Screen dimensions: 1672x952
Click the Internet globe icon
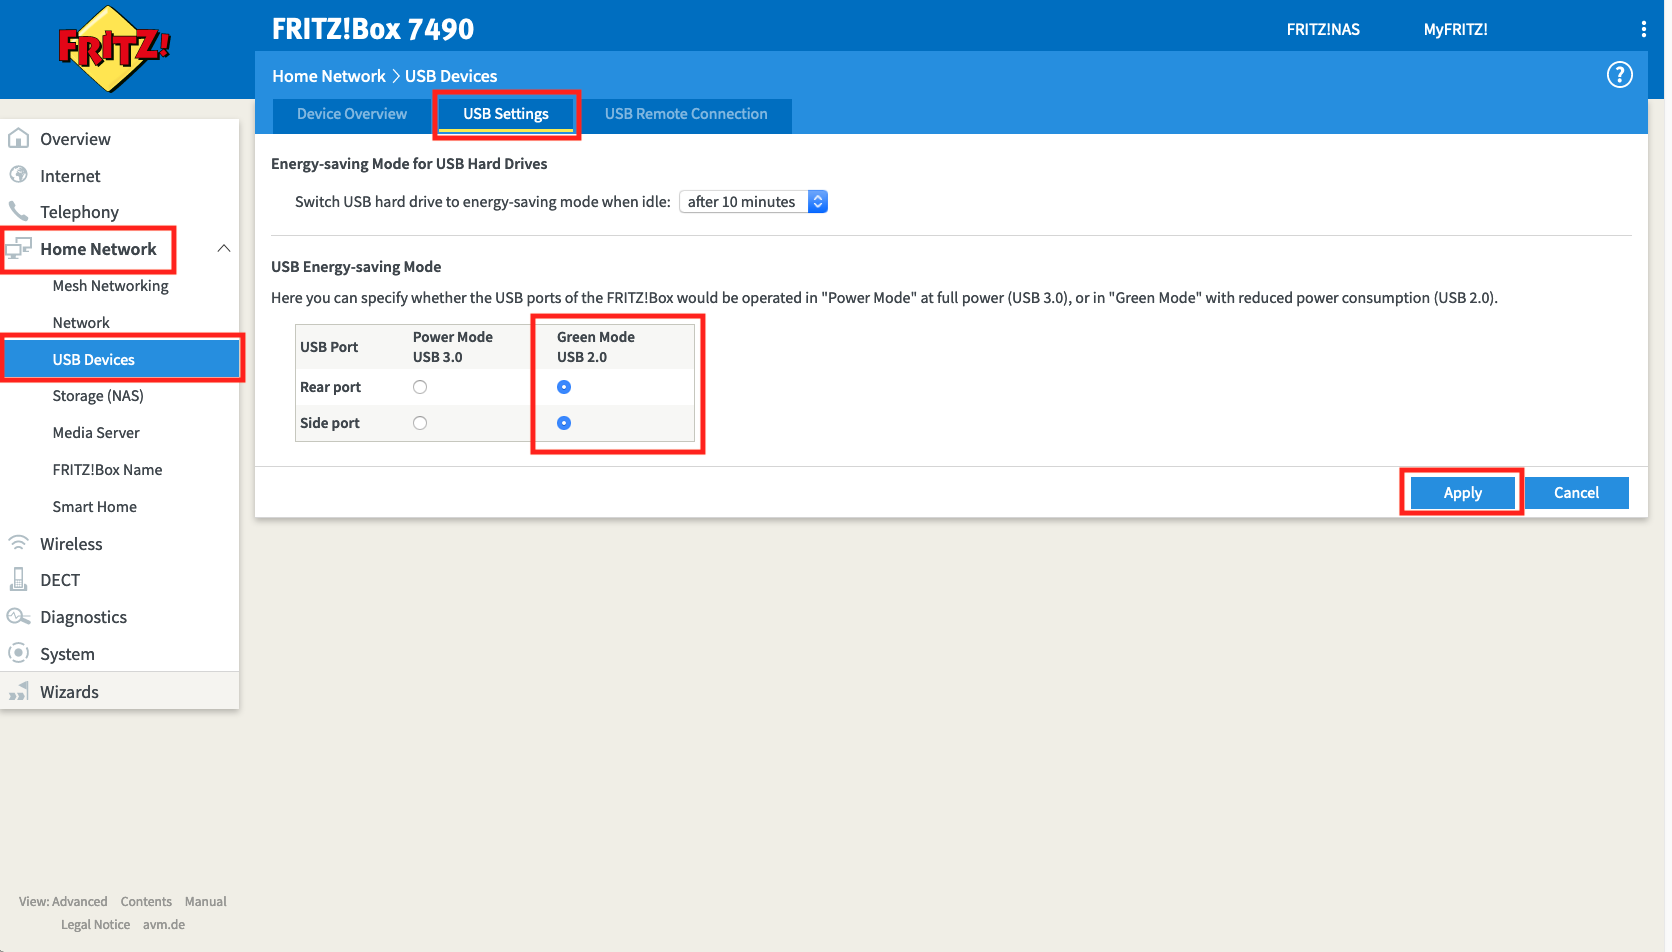pos(18,175)
